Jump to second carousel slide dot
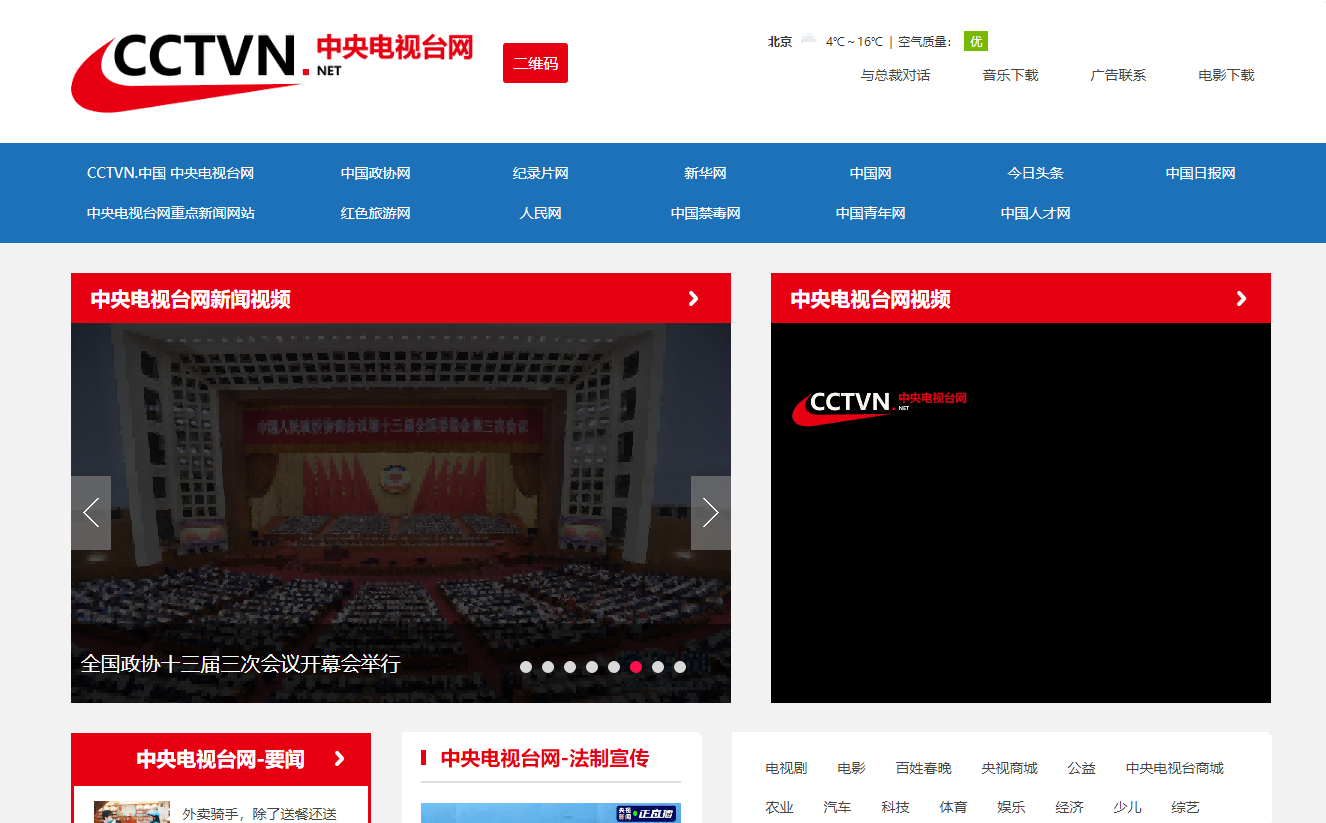The width and height of the screenshot is (1326, 823). coord(548,667)
